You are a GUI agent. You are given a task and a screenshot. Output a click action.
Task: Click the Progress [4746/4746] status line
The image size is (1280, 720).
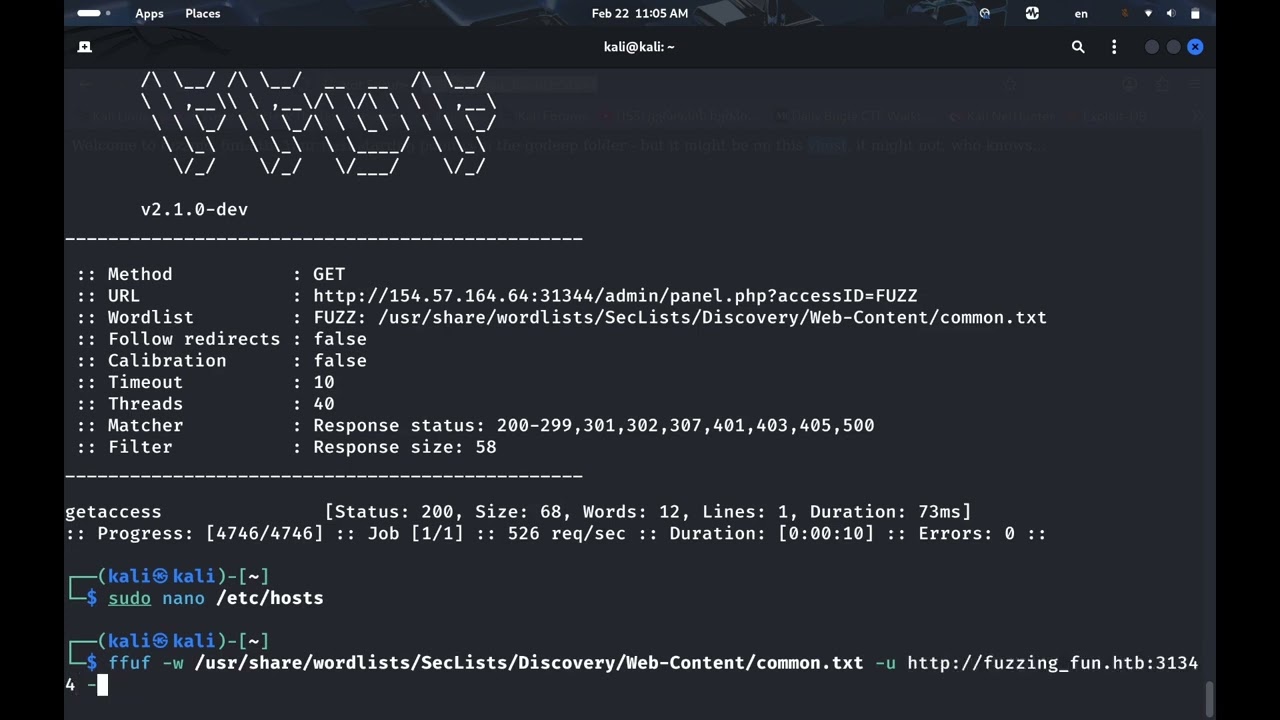point(556,534)
